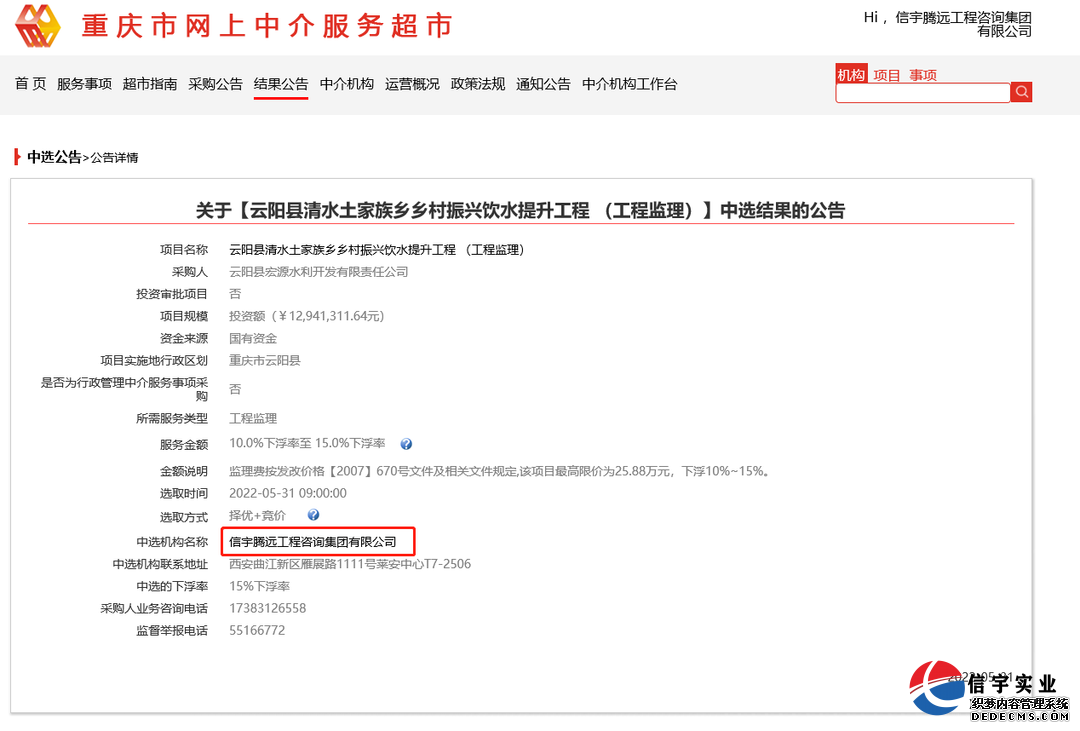Open 超市指南 from the navigation

point(150,85)
